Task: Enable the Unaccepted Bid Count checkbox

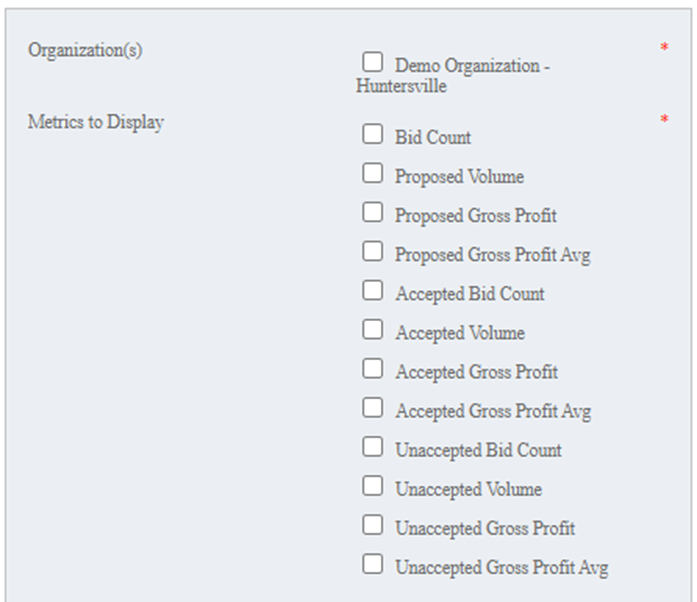Action: coord(372,446)
